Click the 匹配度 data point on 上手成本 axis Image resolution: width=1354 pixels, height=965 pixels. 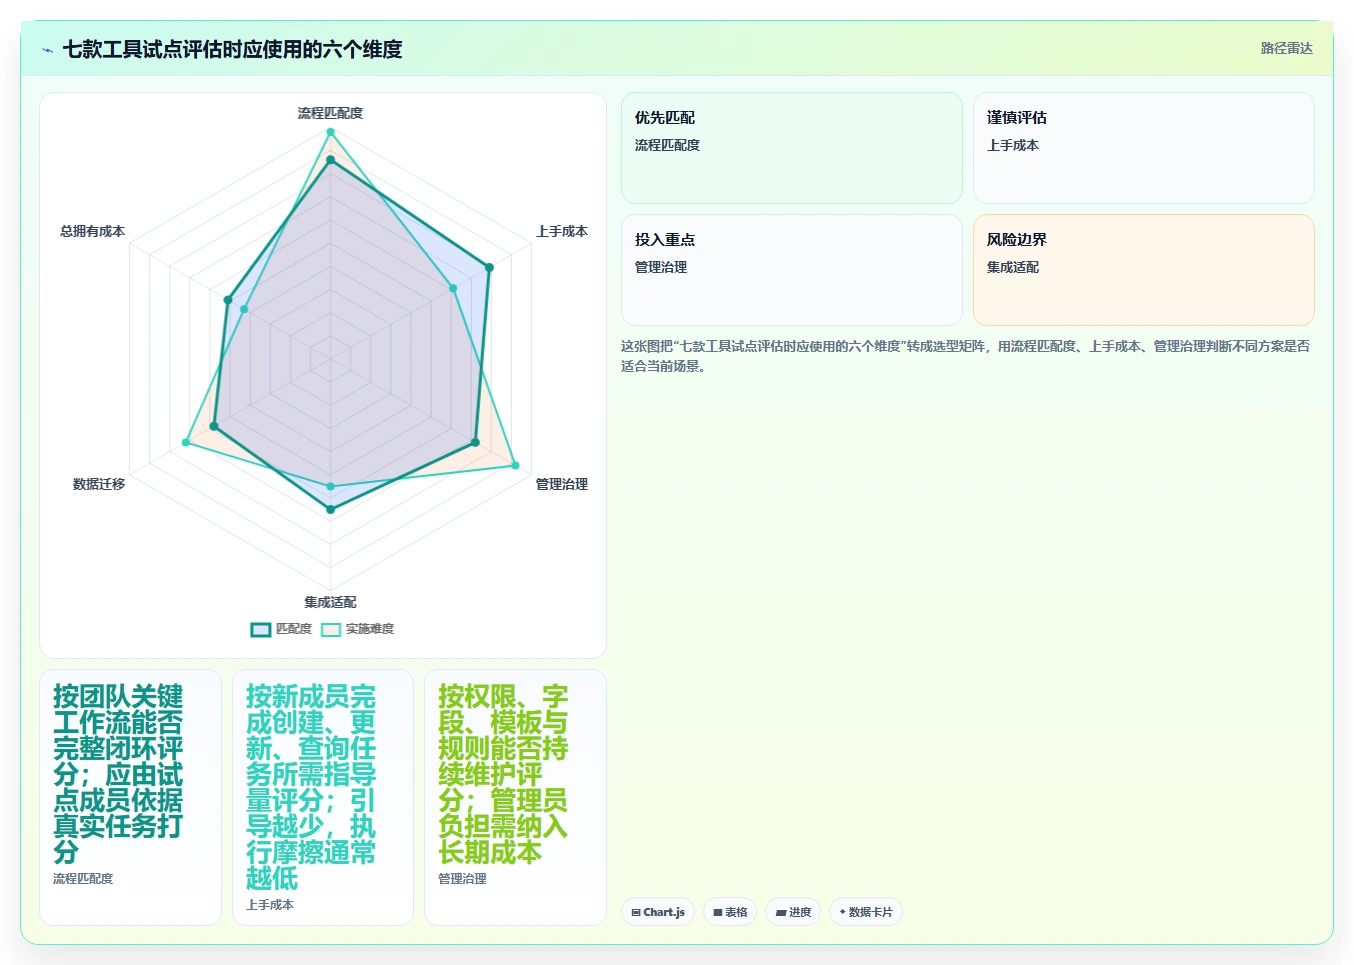pyautogui.click(x=489, y=268)
